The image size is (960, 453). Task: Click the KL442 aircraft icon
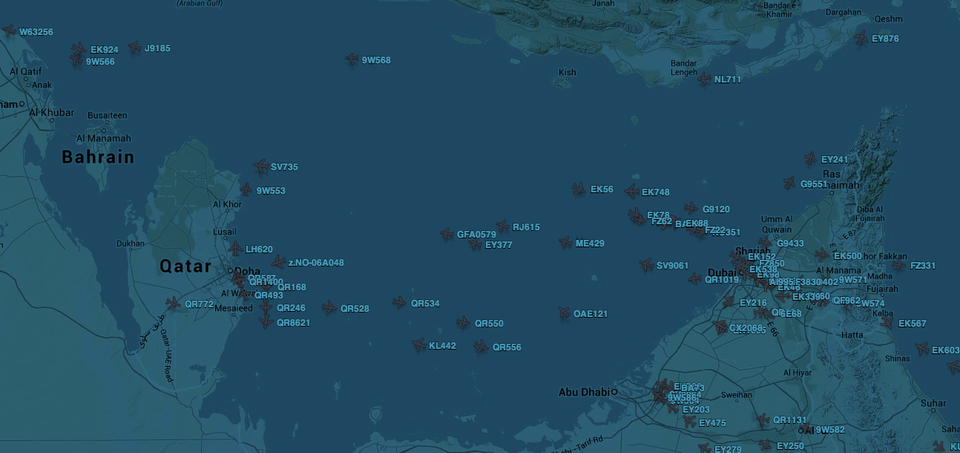[x=419, y=346]
